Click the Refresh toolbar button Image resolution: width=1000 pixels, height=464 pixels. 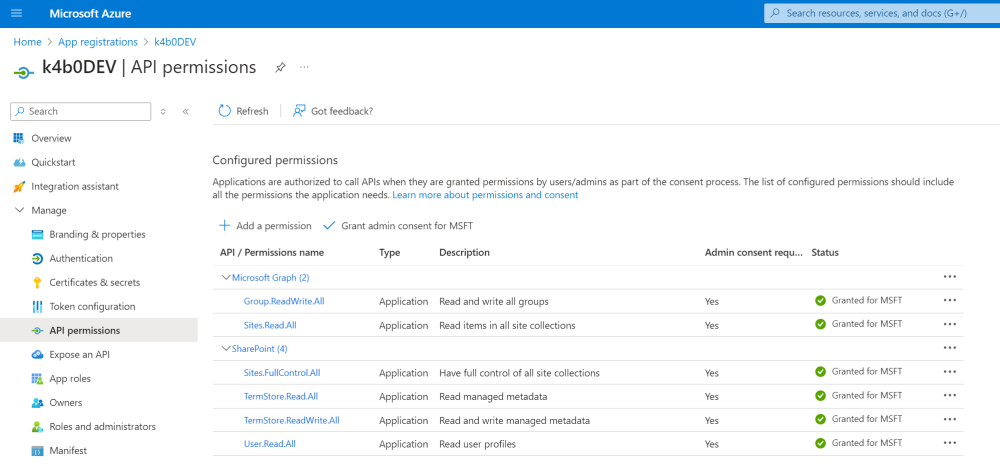click(243, 111)
